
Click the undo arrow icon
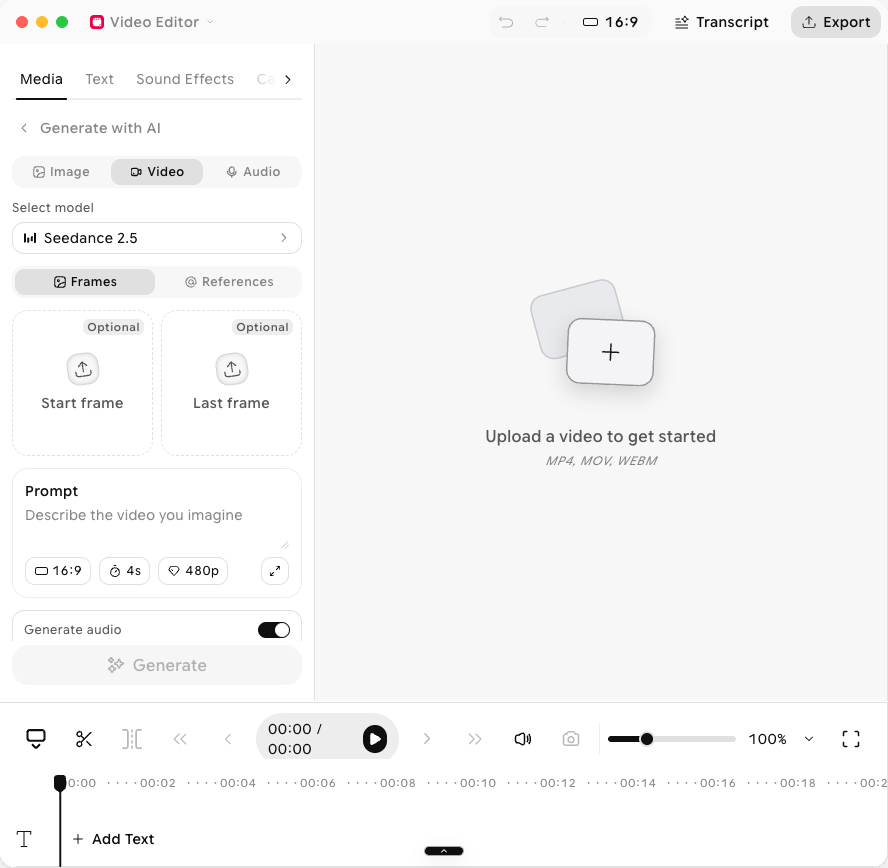(x=506, y=22)
